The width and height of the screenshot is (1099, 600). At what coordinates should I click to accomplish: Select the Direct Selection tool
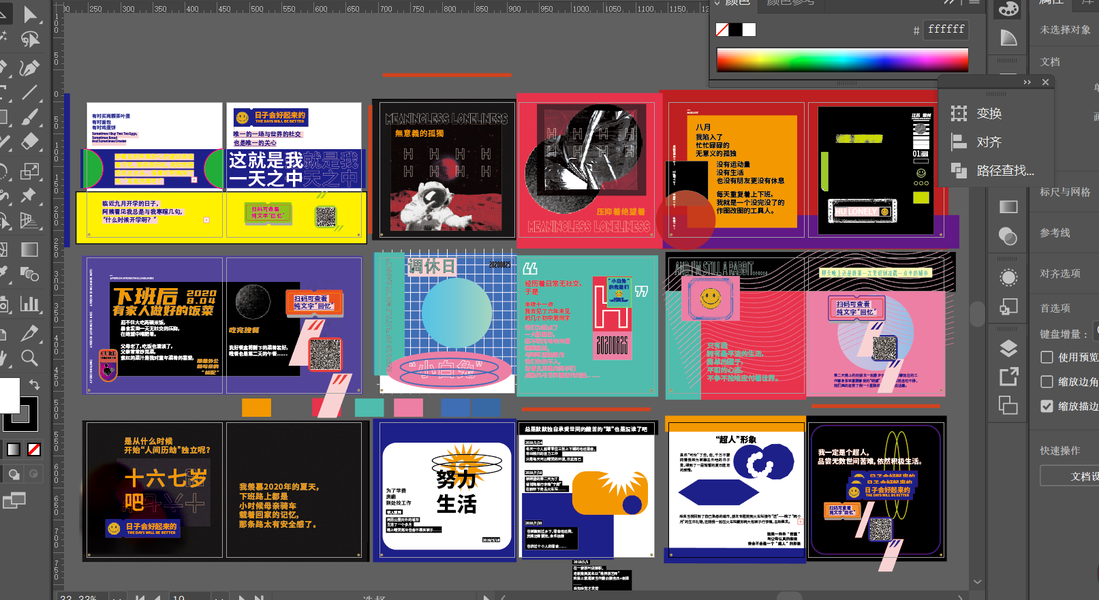30,13
